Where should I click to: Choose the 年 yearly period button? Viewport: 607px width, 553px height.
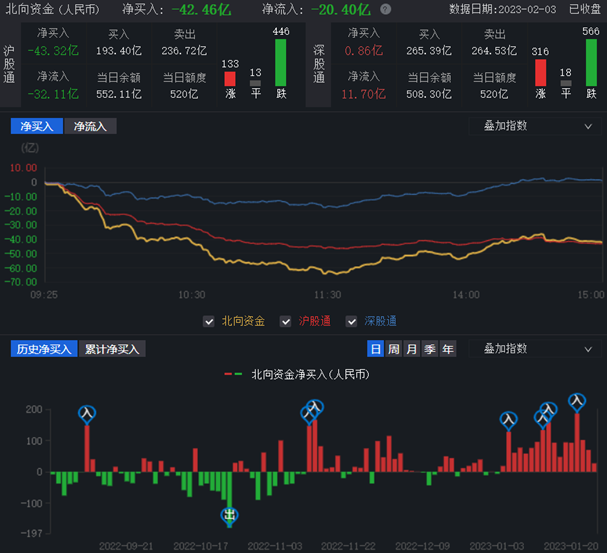(448, 349)
